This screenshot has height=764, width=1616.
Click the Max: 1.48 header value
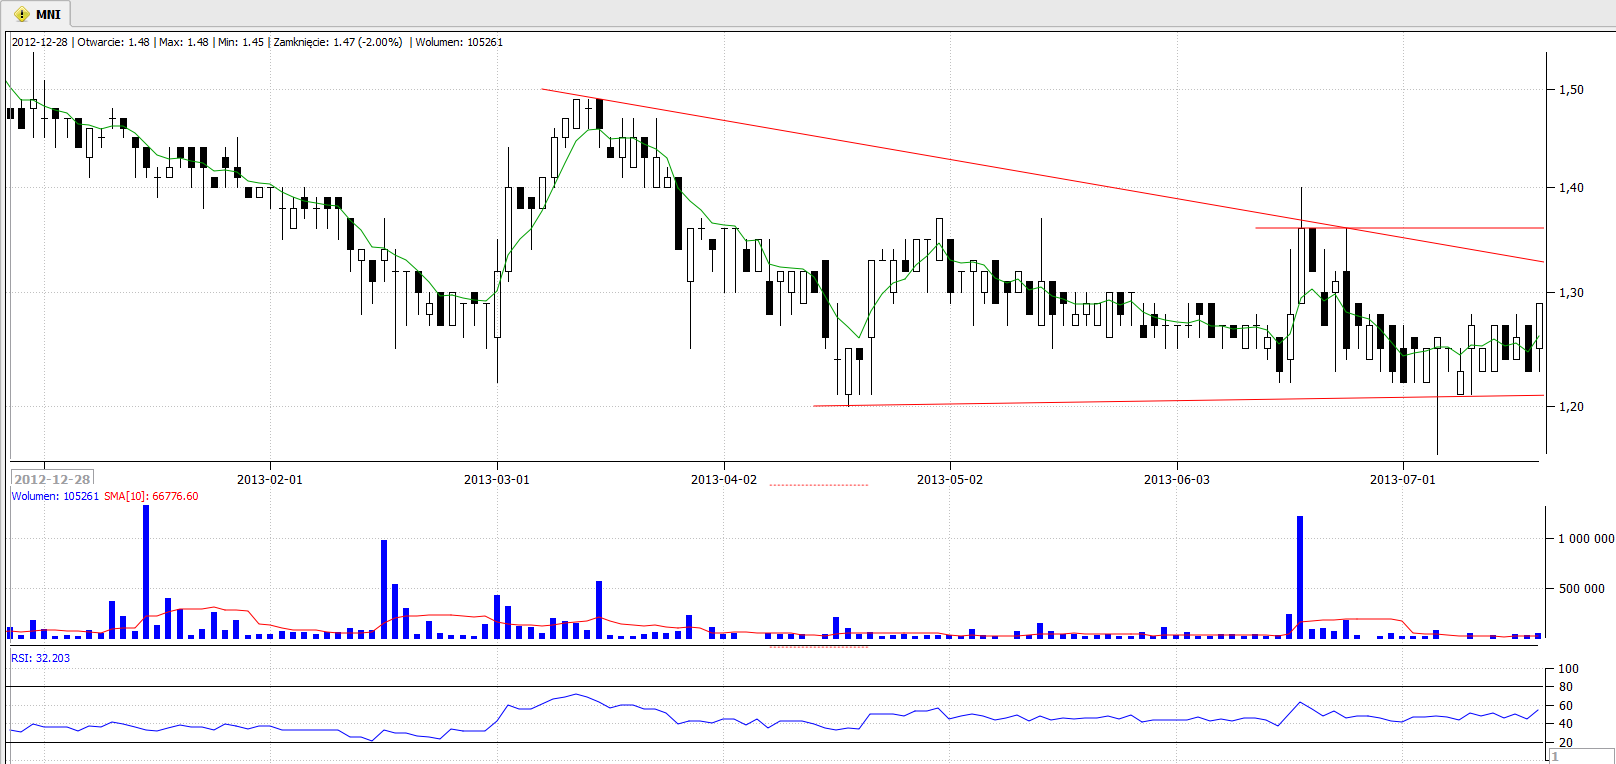pyautogui.click(x=184, y=42)
